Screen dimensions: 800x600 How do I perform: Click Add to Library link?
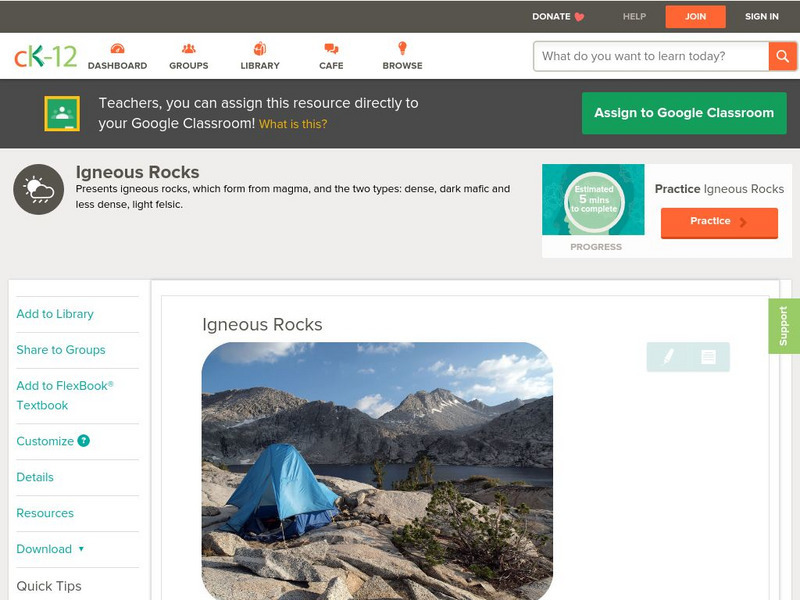[x=55, y=314]
